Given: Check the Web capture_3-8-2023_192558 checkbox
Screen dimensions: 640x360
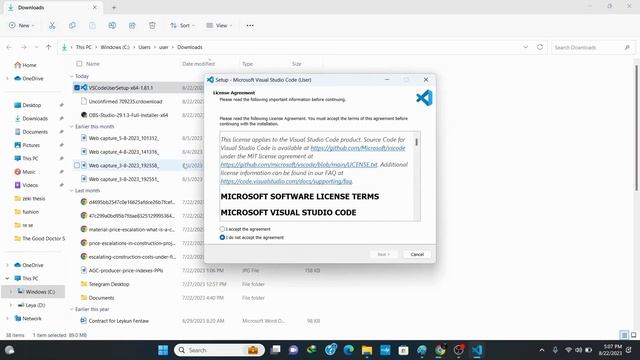Looking at the screenshot, I should [x=77, y=165].
